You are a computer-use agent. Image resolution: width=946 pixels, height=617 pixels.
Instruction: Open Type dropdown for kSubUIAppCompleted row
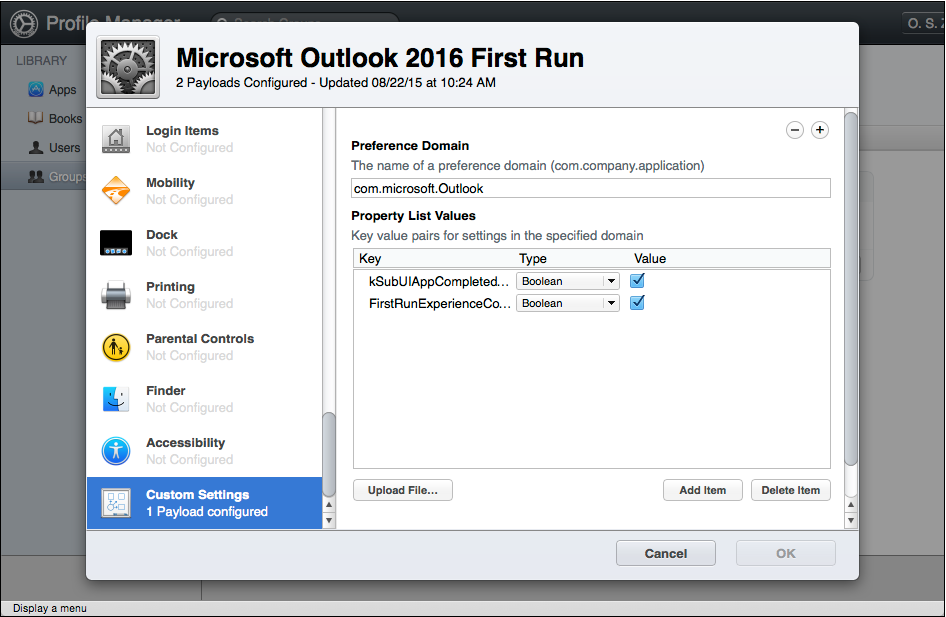[568, 281]
